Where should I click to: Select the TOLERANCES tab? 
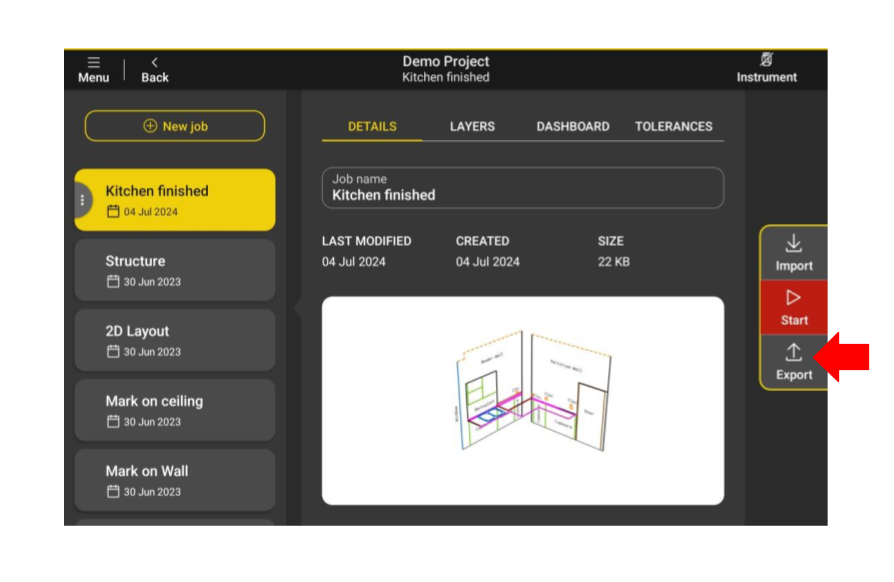click(x=673, y=127)
